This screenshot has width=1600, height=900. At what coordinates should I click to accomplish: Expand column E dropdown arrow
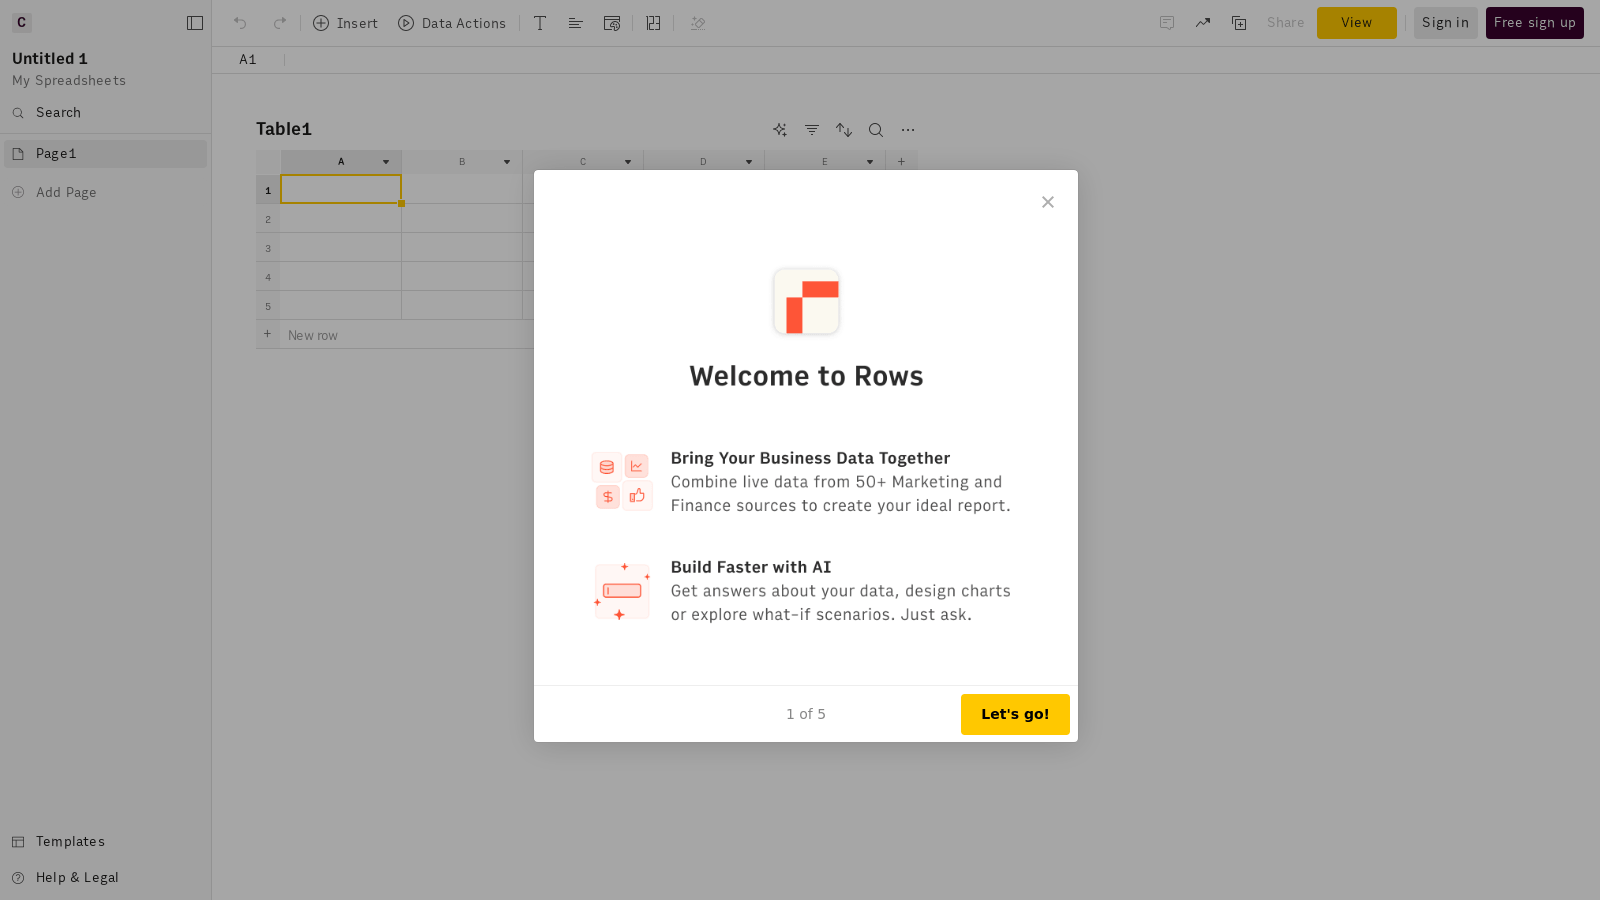point(870,162)
